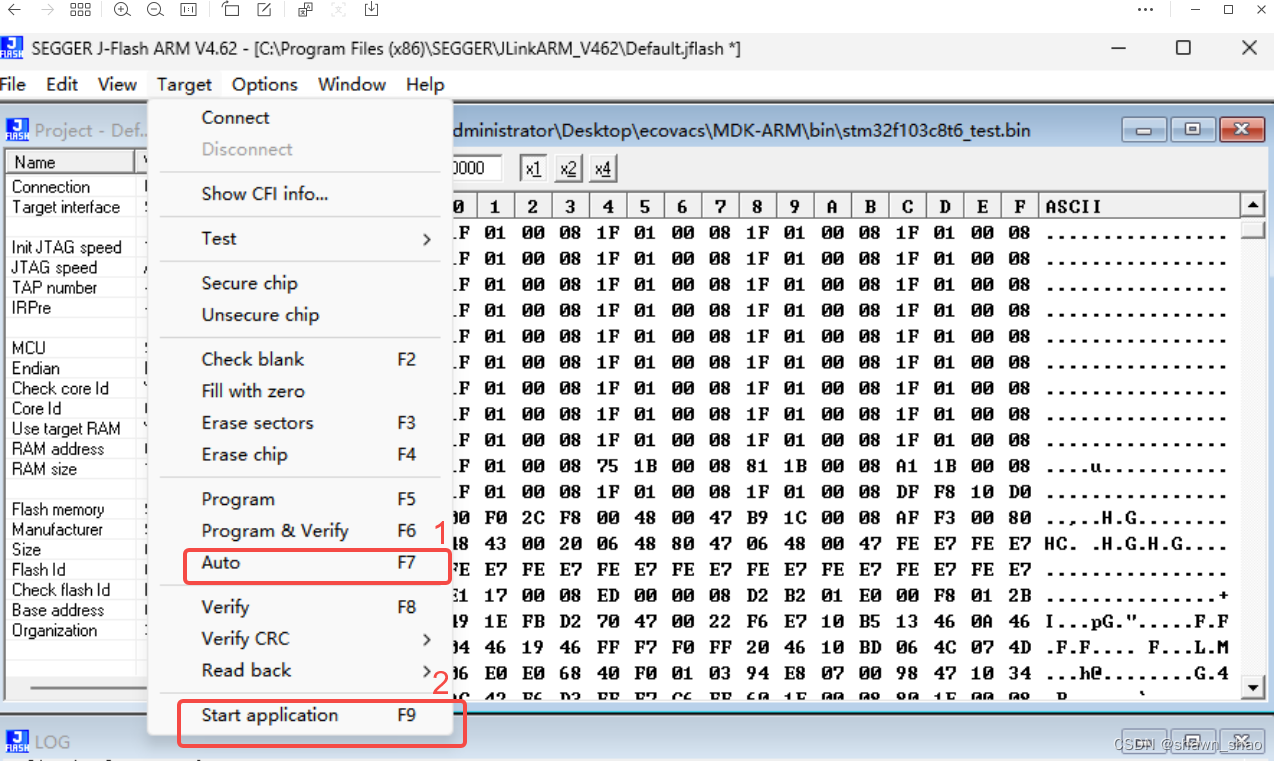Select the Manufacturer row
Viewport: 1277px width, 761px height.
(x=76, y=529)
